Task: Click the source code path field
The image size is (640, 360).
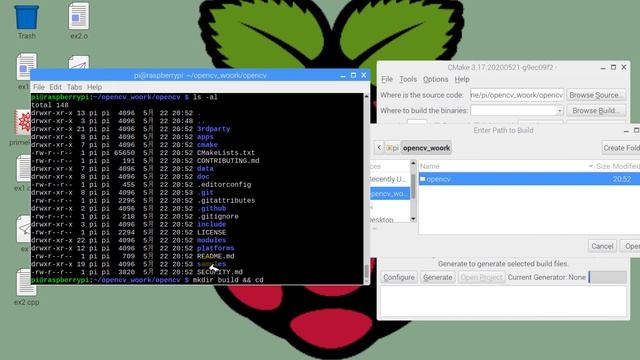Action: coord(517,95)
